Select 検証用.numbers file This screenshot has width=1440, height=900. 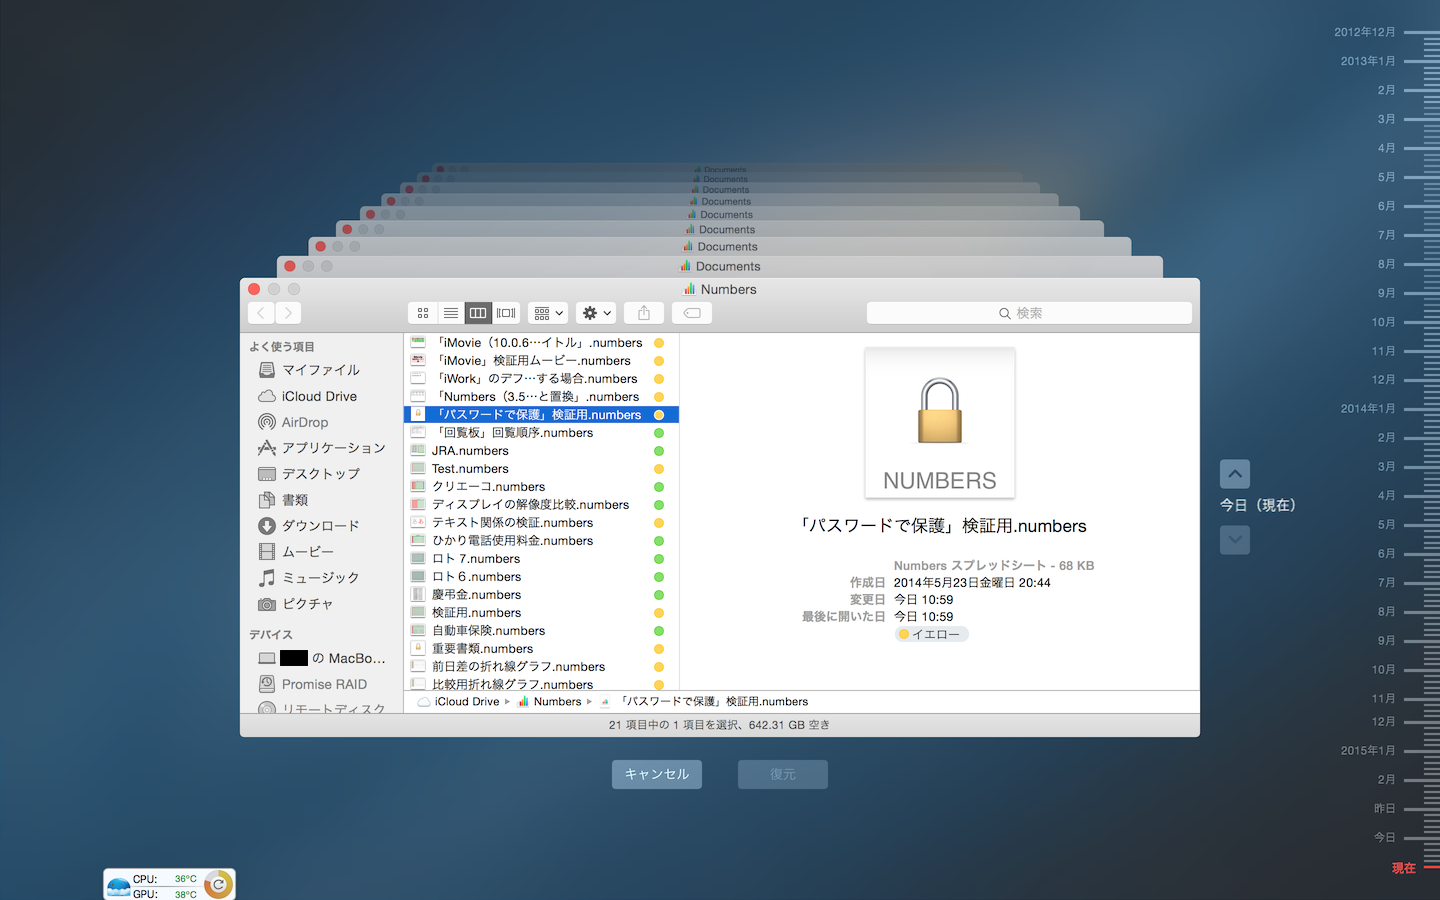click(541, 613)
